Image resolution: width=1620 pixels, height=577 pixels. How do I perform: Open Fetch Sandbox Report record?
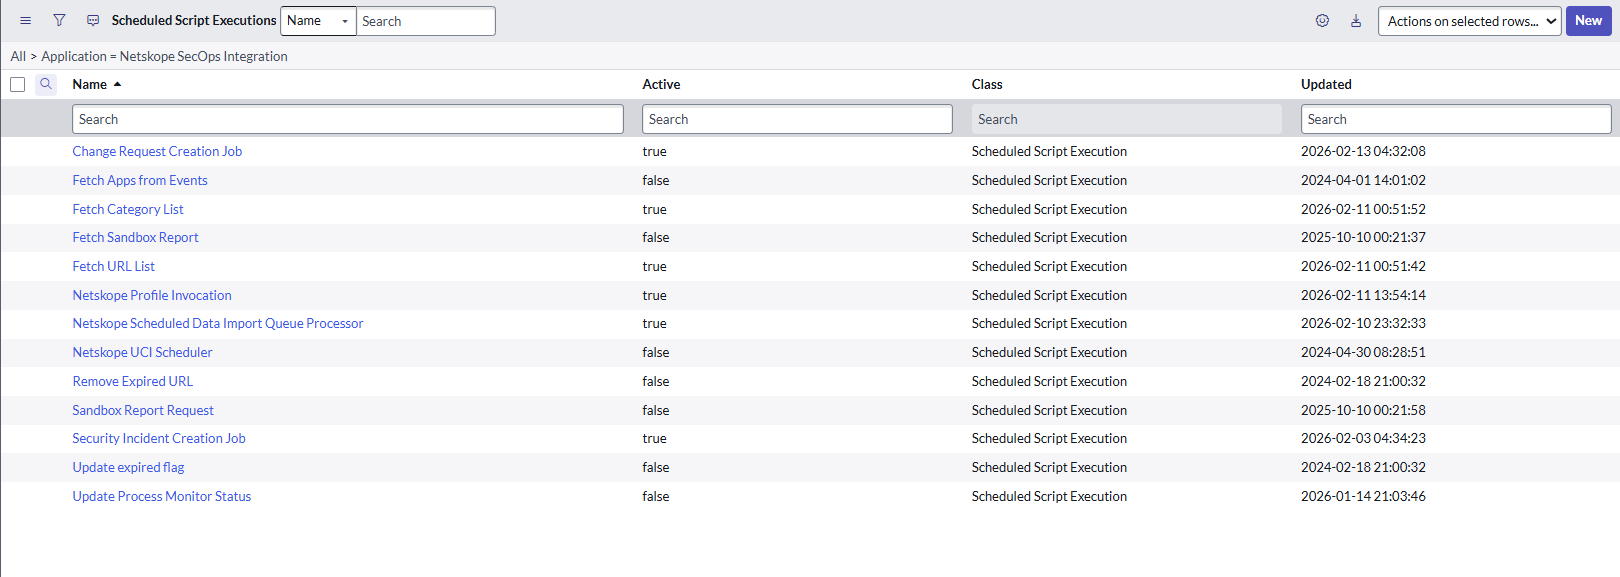pyautogui.click(x=135, y=237)
